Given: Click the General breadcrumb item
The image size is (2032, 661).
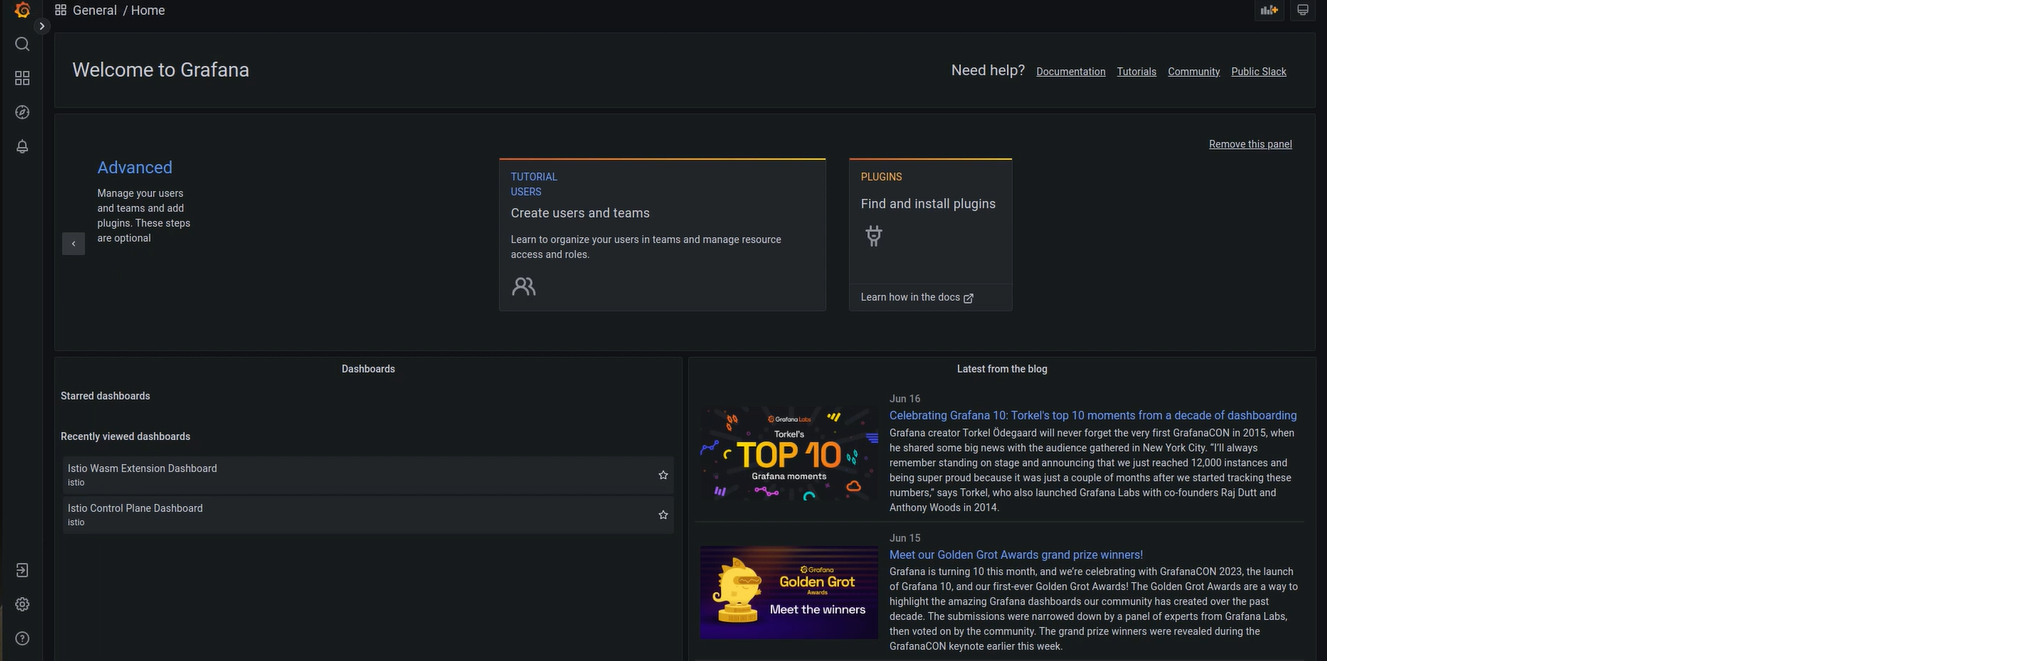Looking at the screenshot, I should (95, 10).
